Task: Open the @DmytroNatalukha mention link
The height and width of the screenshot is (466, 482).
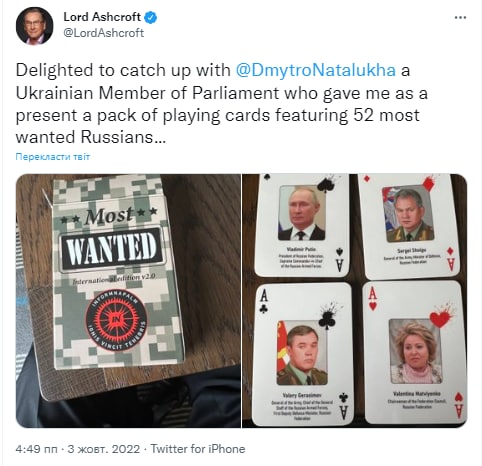Action: (316, 70)
